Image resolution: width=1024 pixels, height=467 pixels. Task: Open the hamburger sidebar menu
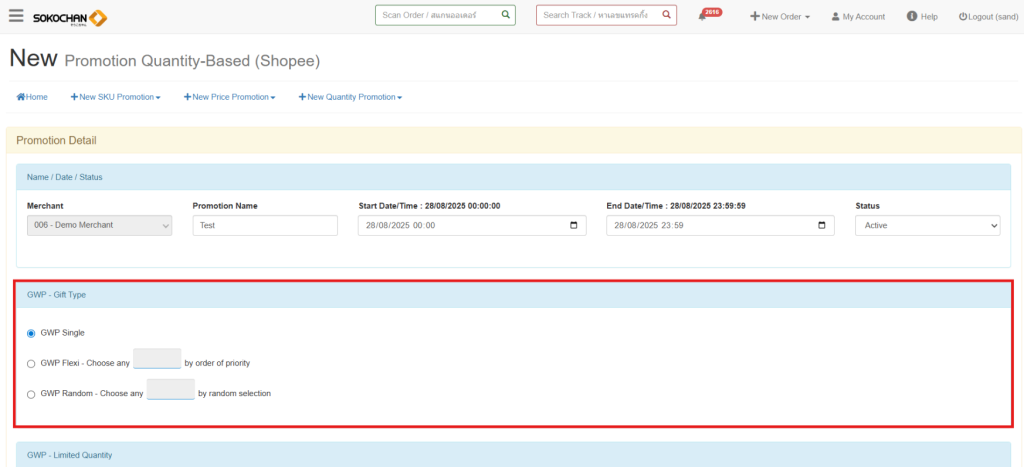pos(16,16)
